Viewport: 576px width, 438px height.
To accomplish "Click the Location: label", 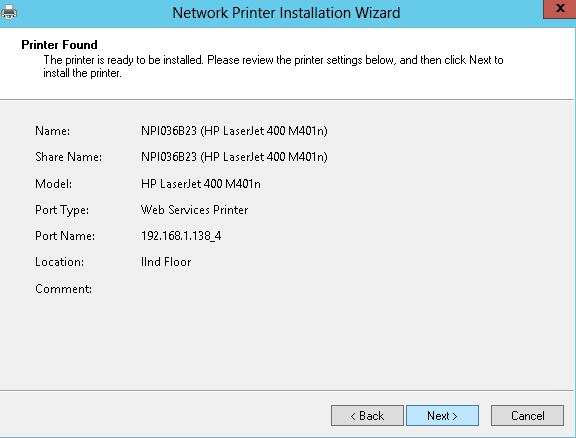I will 60,262.
